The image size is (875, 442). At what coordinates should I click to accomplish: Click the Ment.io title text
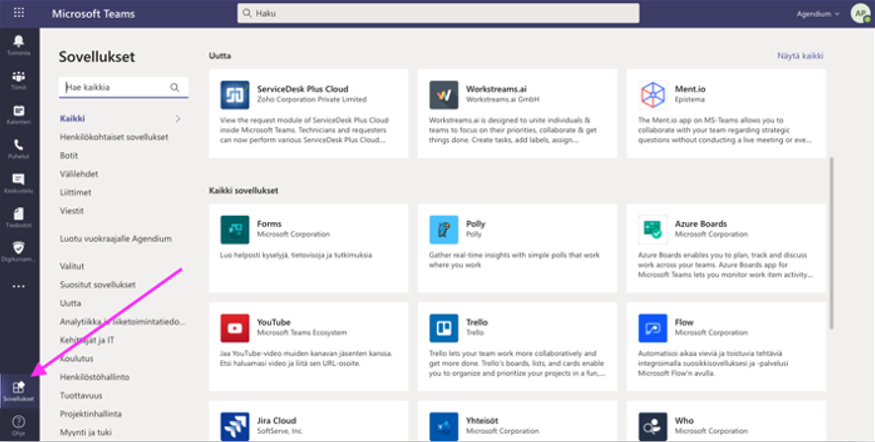click(x=690, y=89)
